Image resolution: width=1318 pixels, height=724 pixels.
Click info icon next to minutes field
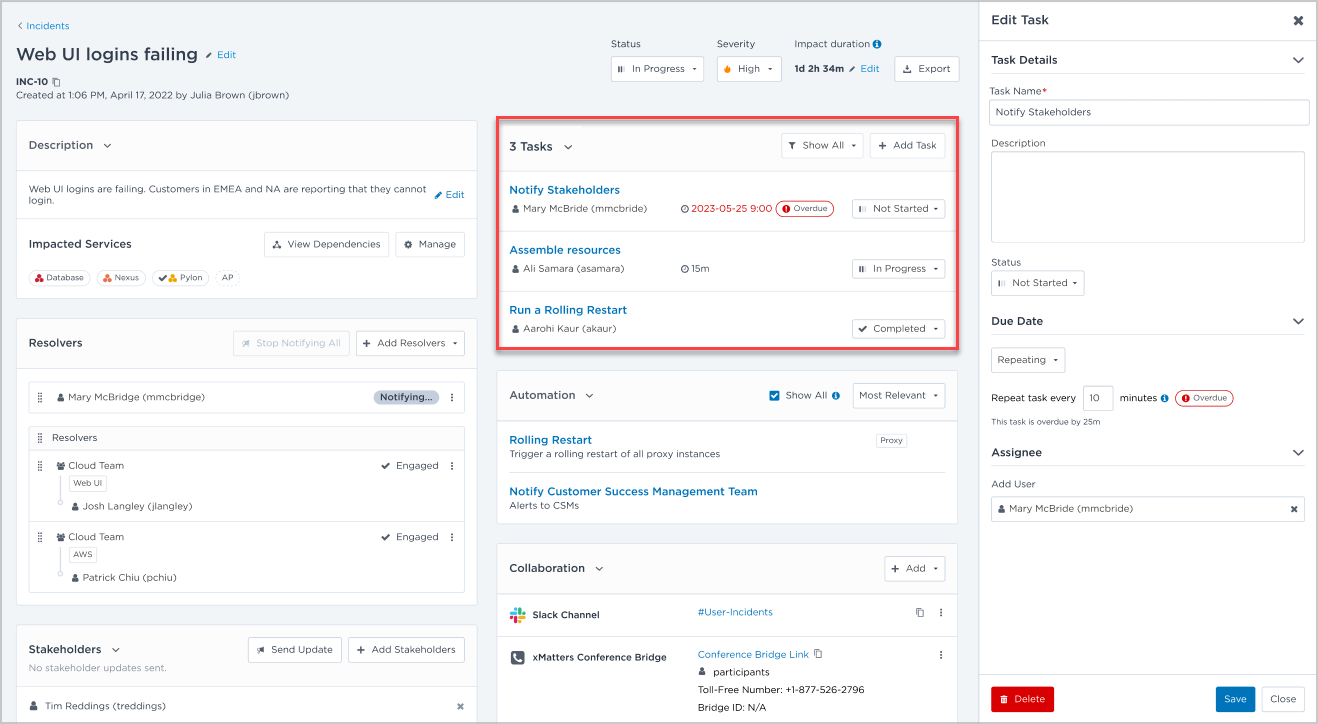pyautogui.click(x=1165, y=398)
